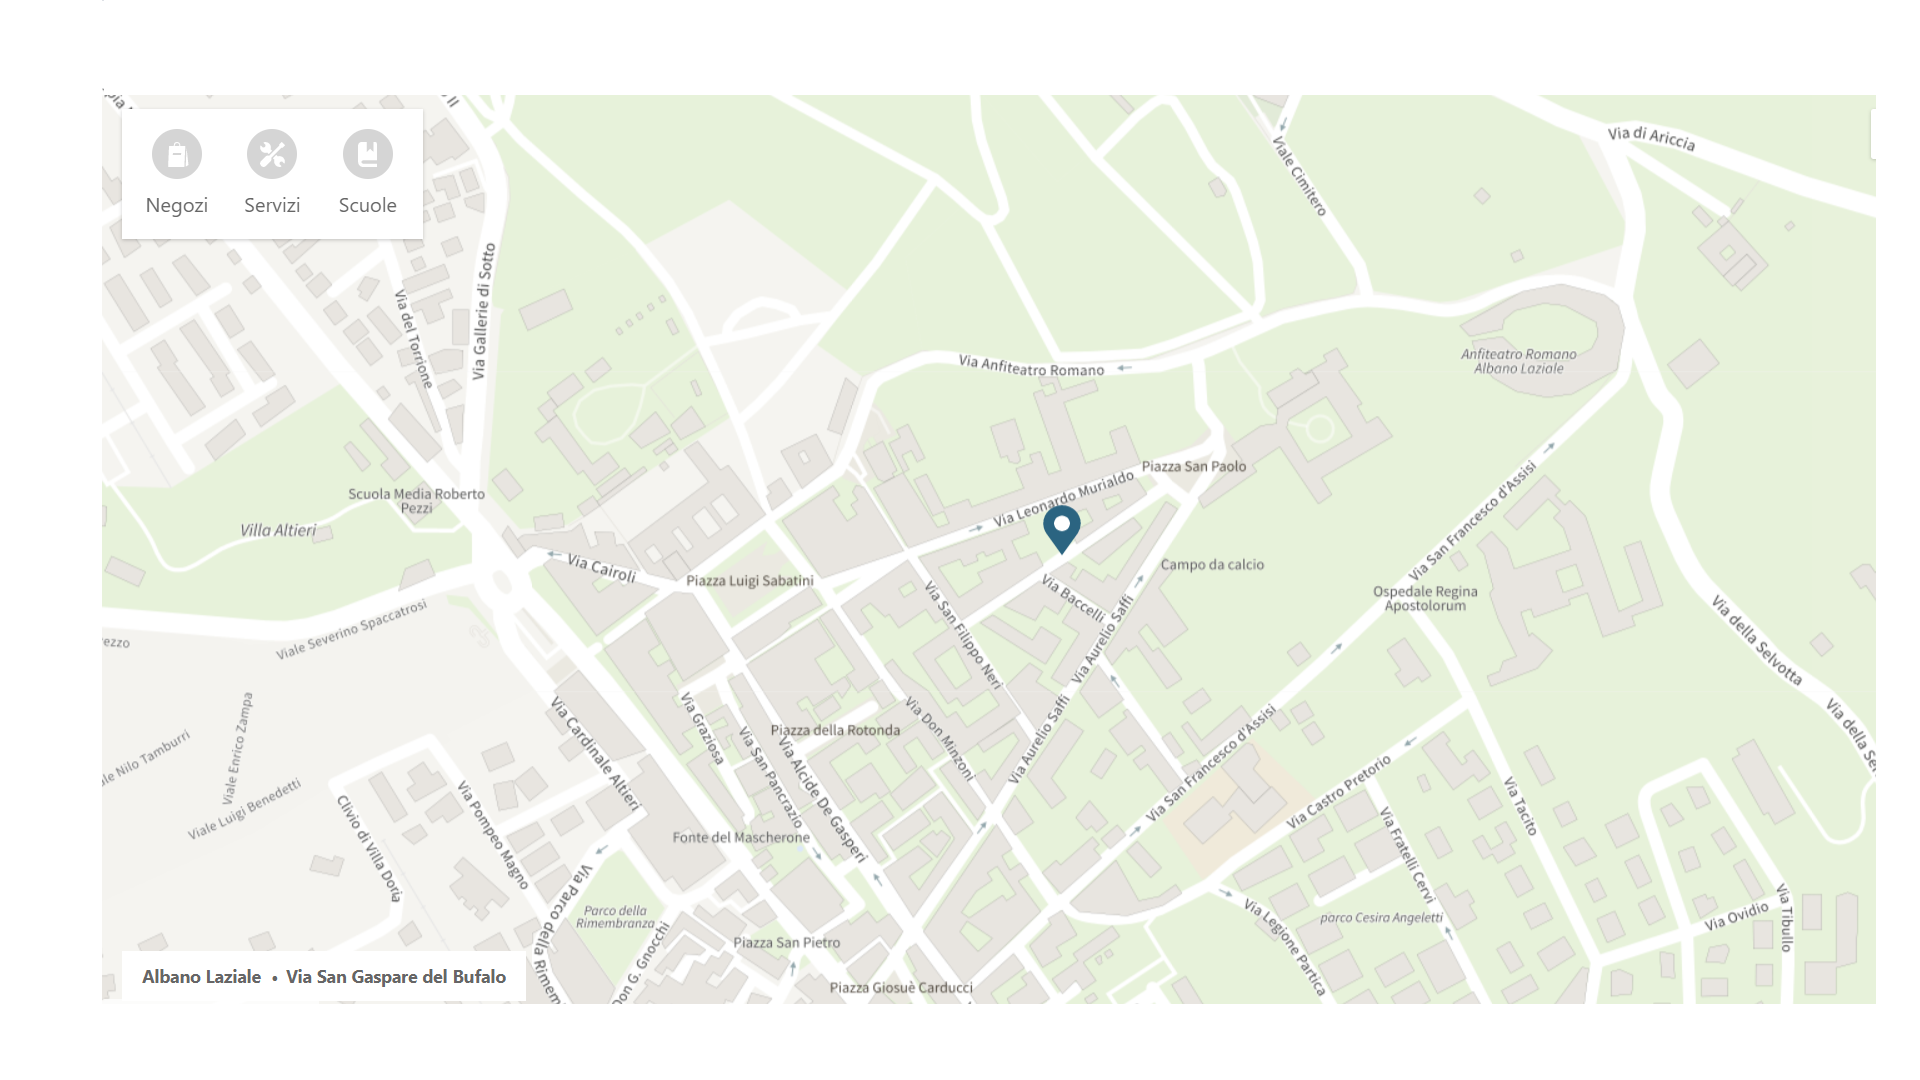Click the Piazza della Rotonda label
This screenshot has height=1080, width=1920.
pos(835,730)
